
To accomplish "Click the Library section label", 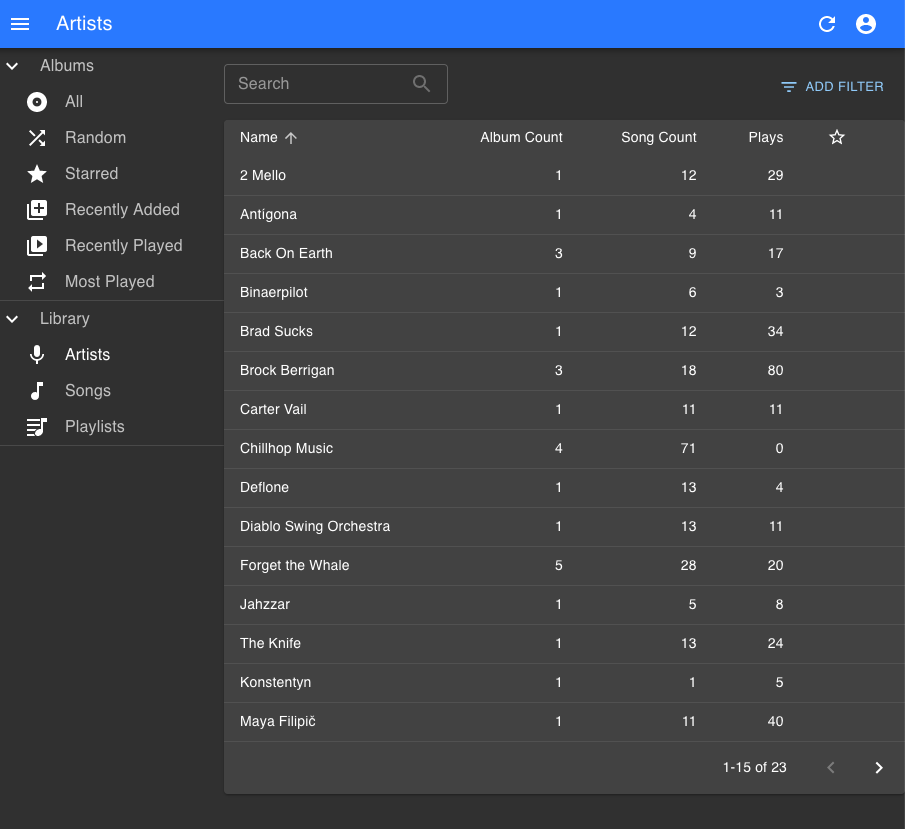I will [x=65, y=319].
